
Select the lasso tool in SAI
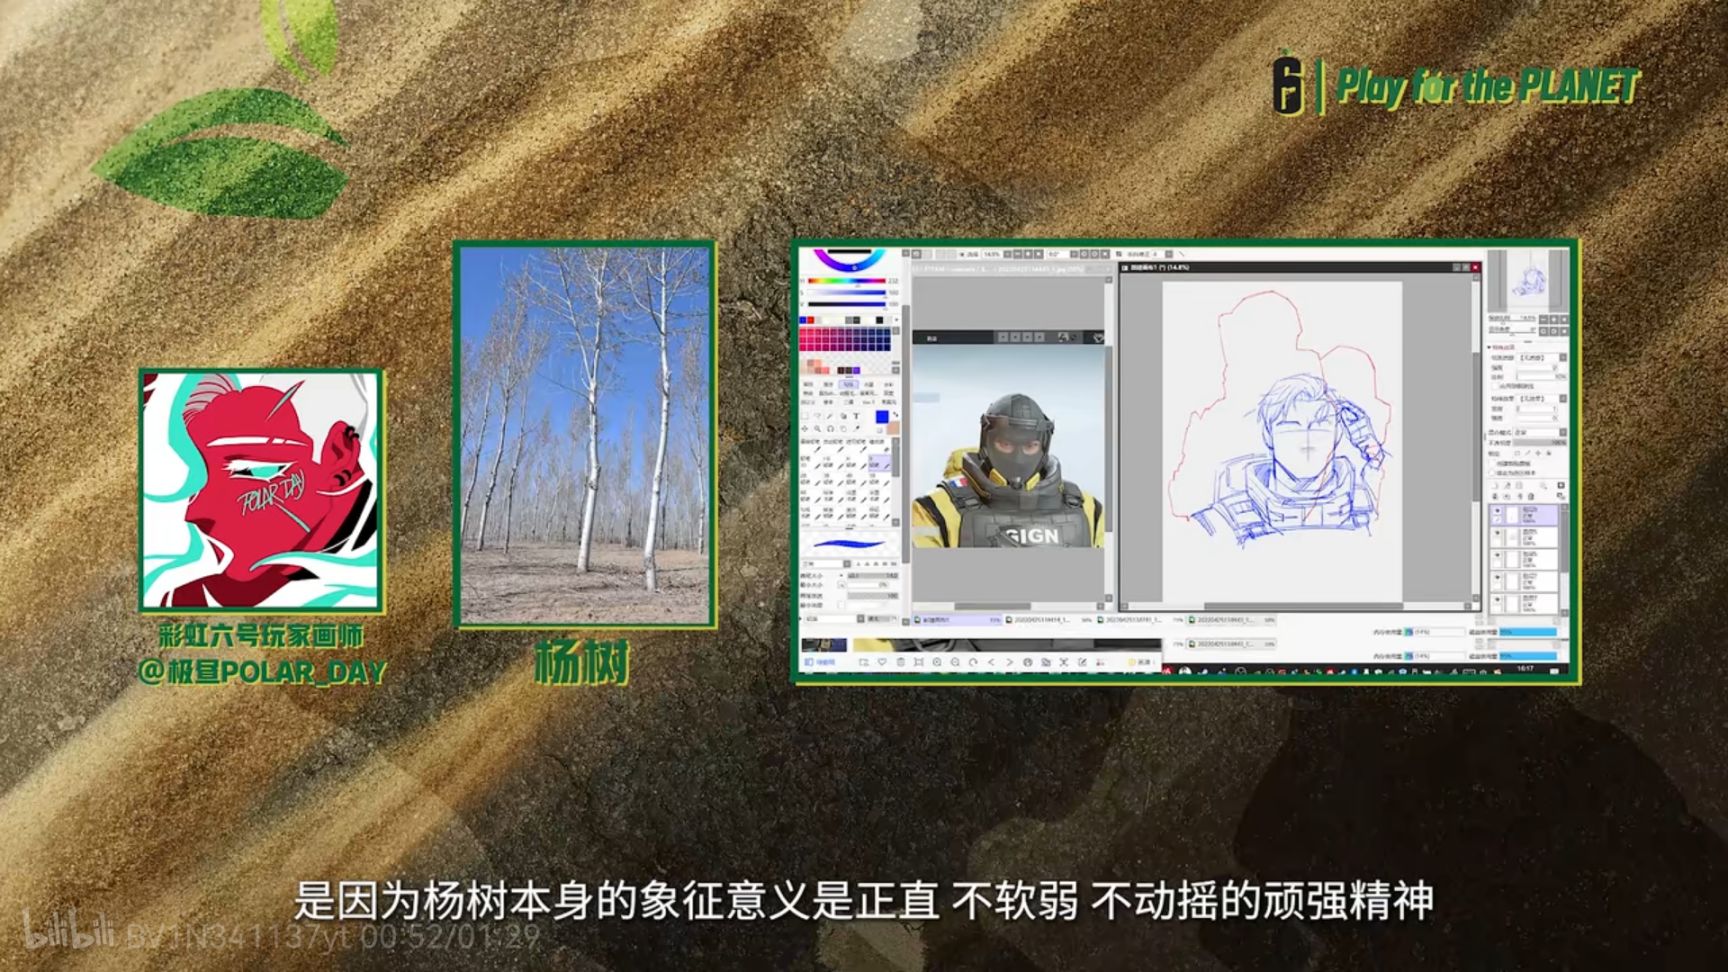coord(818,416)
